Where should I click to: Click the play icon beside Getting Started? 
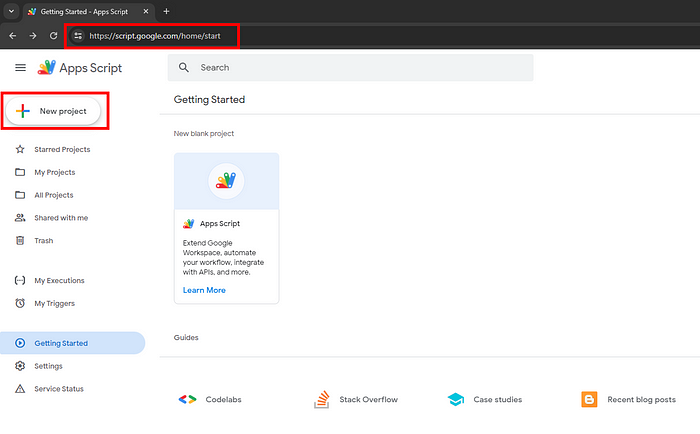[x=20, y=343]
